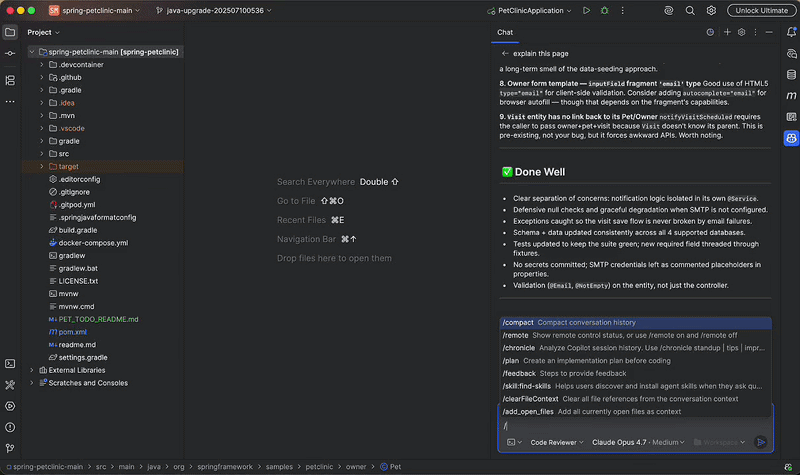Screen dimensions: 800x475
Task: Open the chat mode selector dropdown
Action: coord(514,442)
